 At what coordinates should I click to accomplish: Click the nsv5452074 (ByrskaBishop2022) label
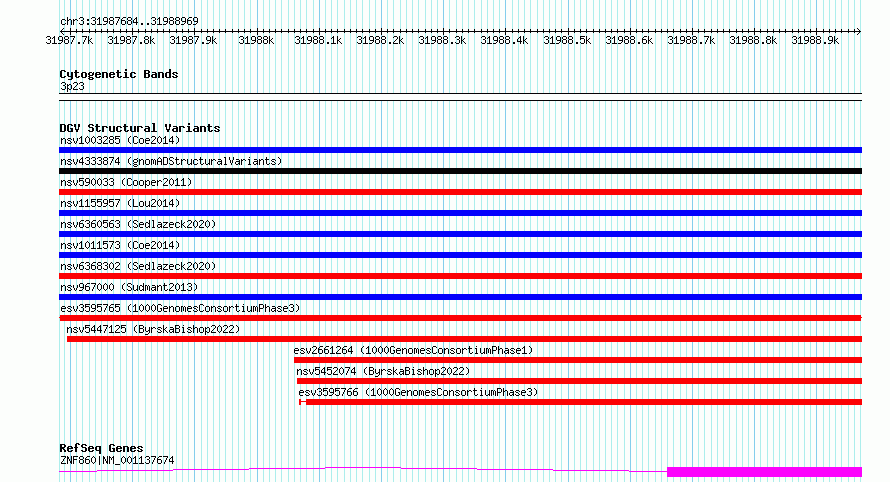click(x=383, y=371)
